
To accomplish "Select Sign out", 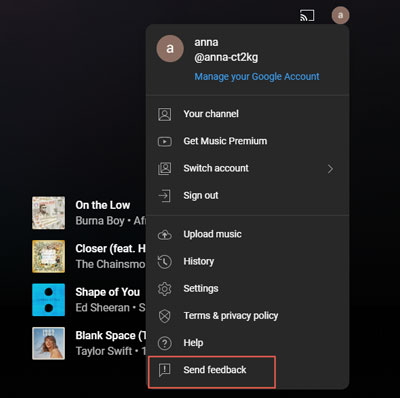I will (x=248, y=196).
